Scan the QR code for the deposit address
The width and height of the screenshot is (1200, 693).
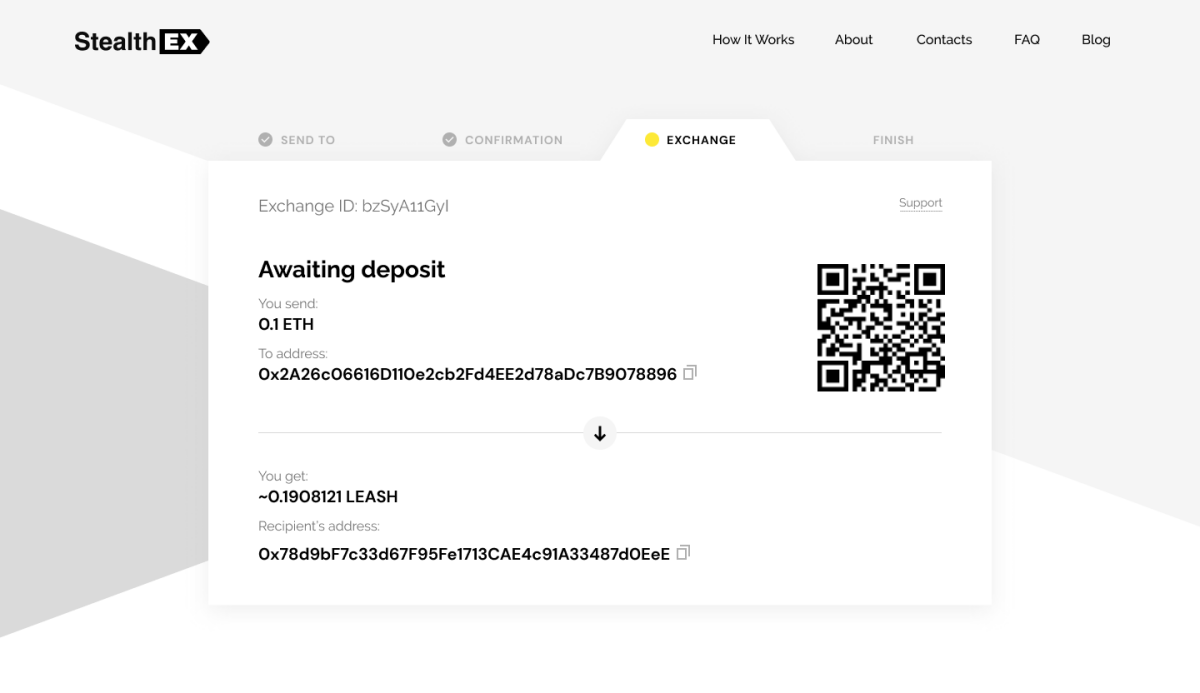click(881, 327)
